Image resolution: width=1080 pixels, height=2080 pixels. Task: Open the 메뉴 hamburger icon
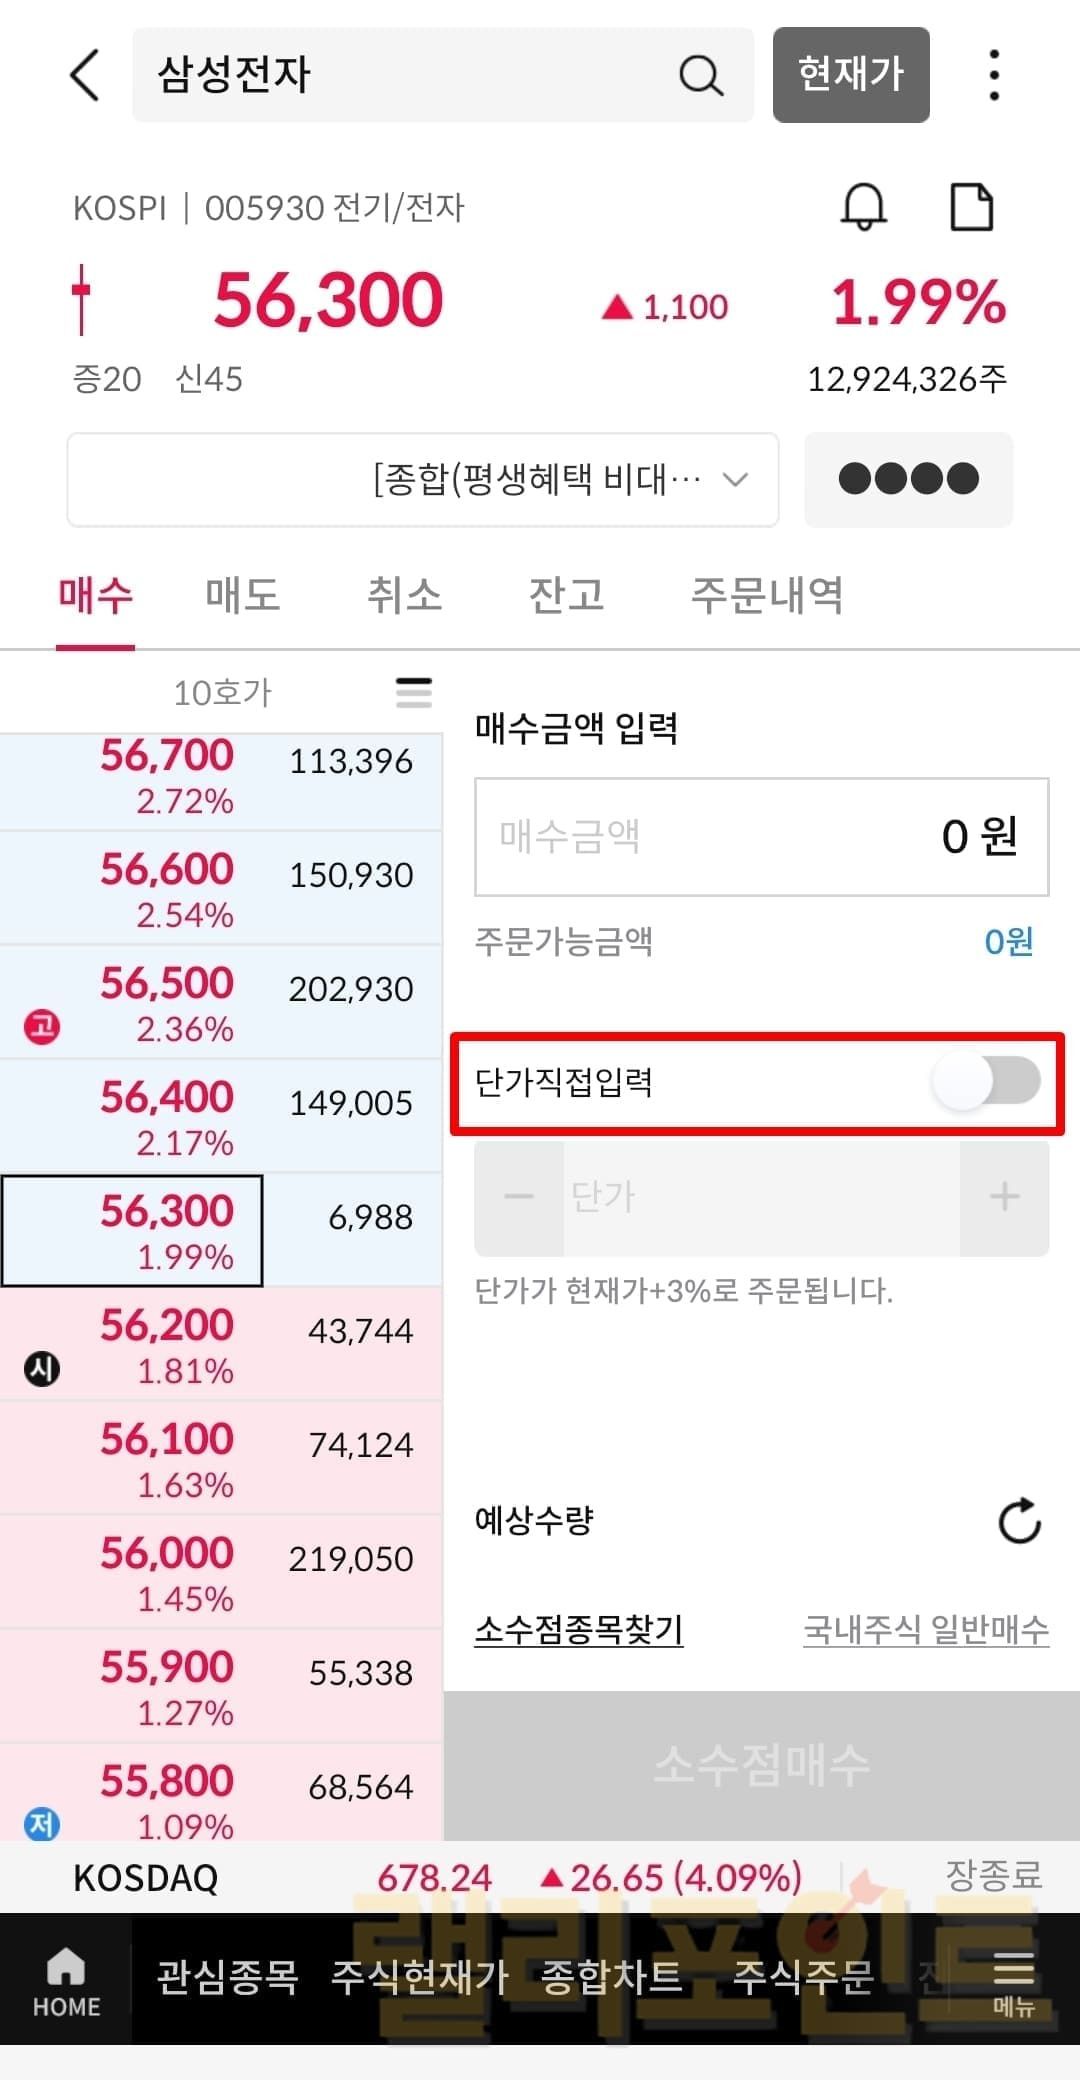tap(1013, 1980)
